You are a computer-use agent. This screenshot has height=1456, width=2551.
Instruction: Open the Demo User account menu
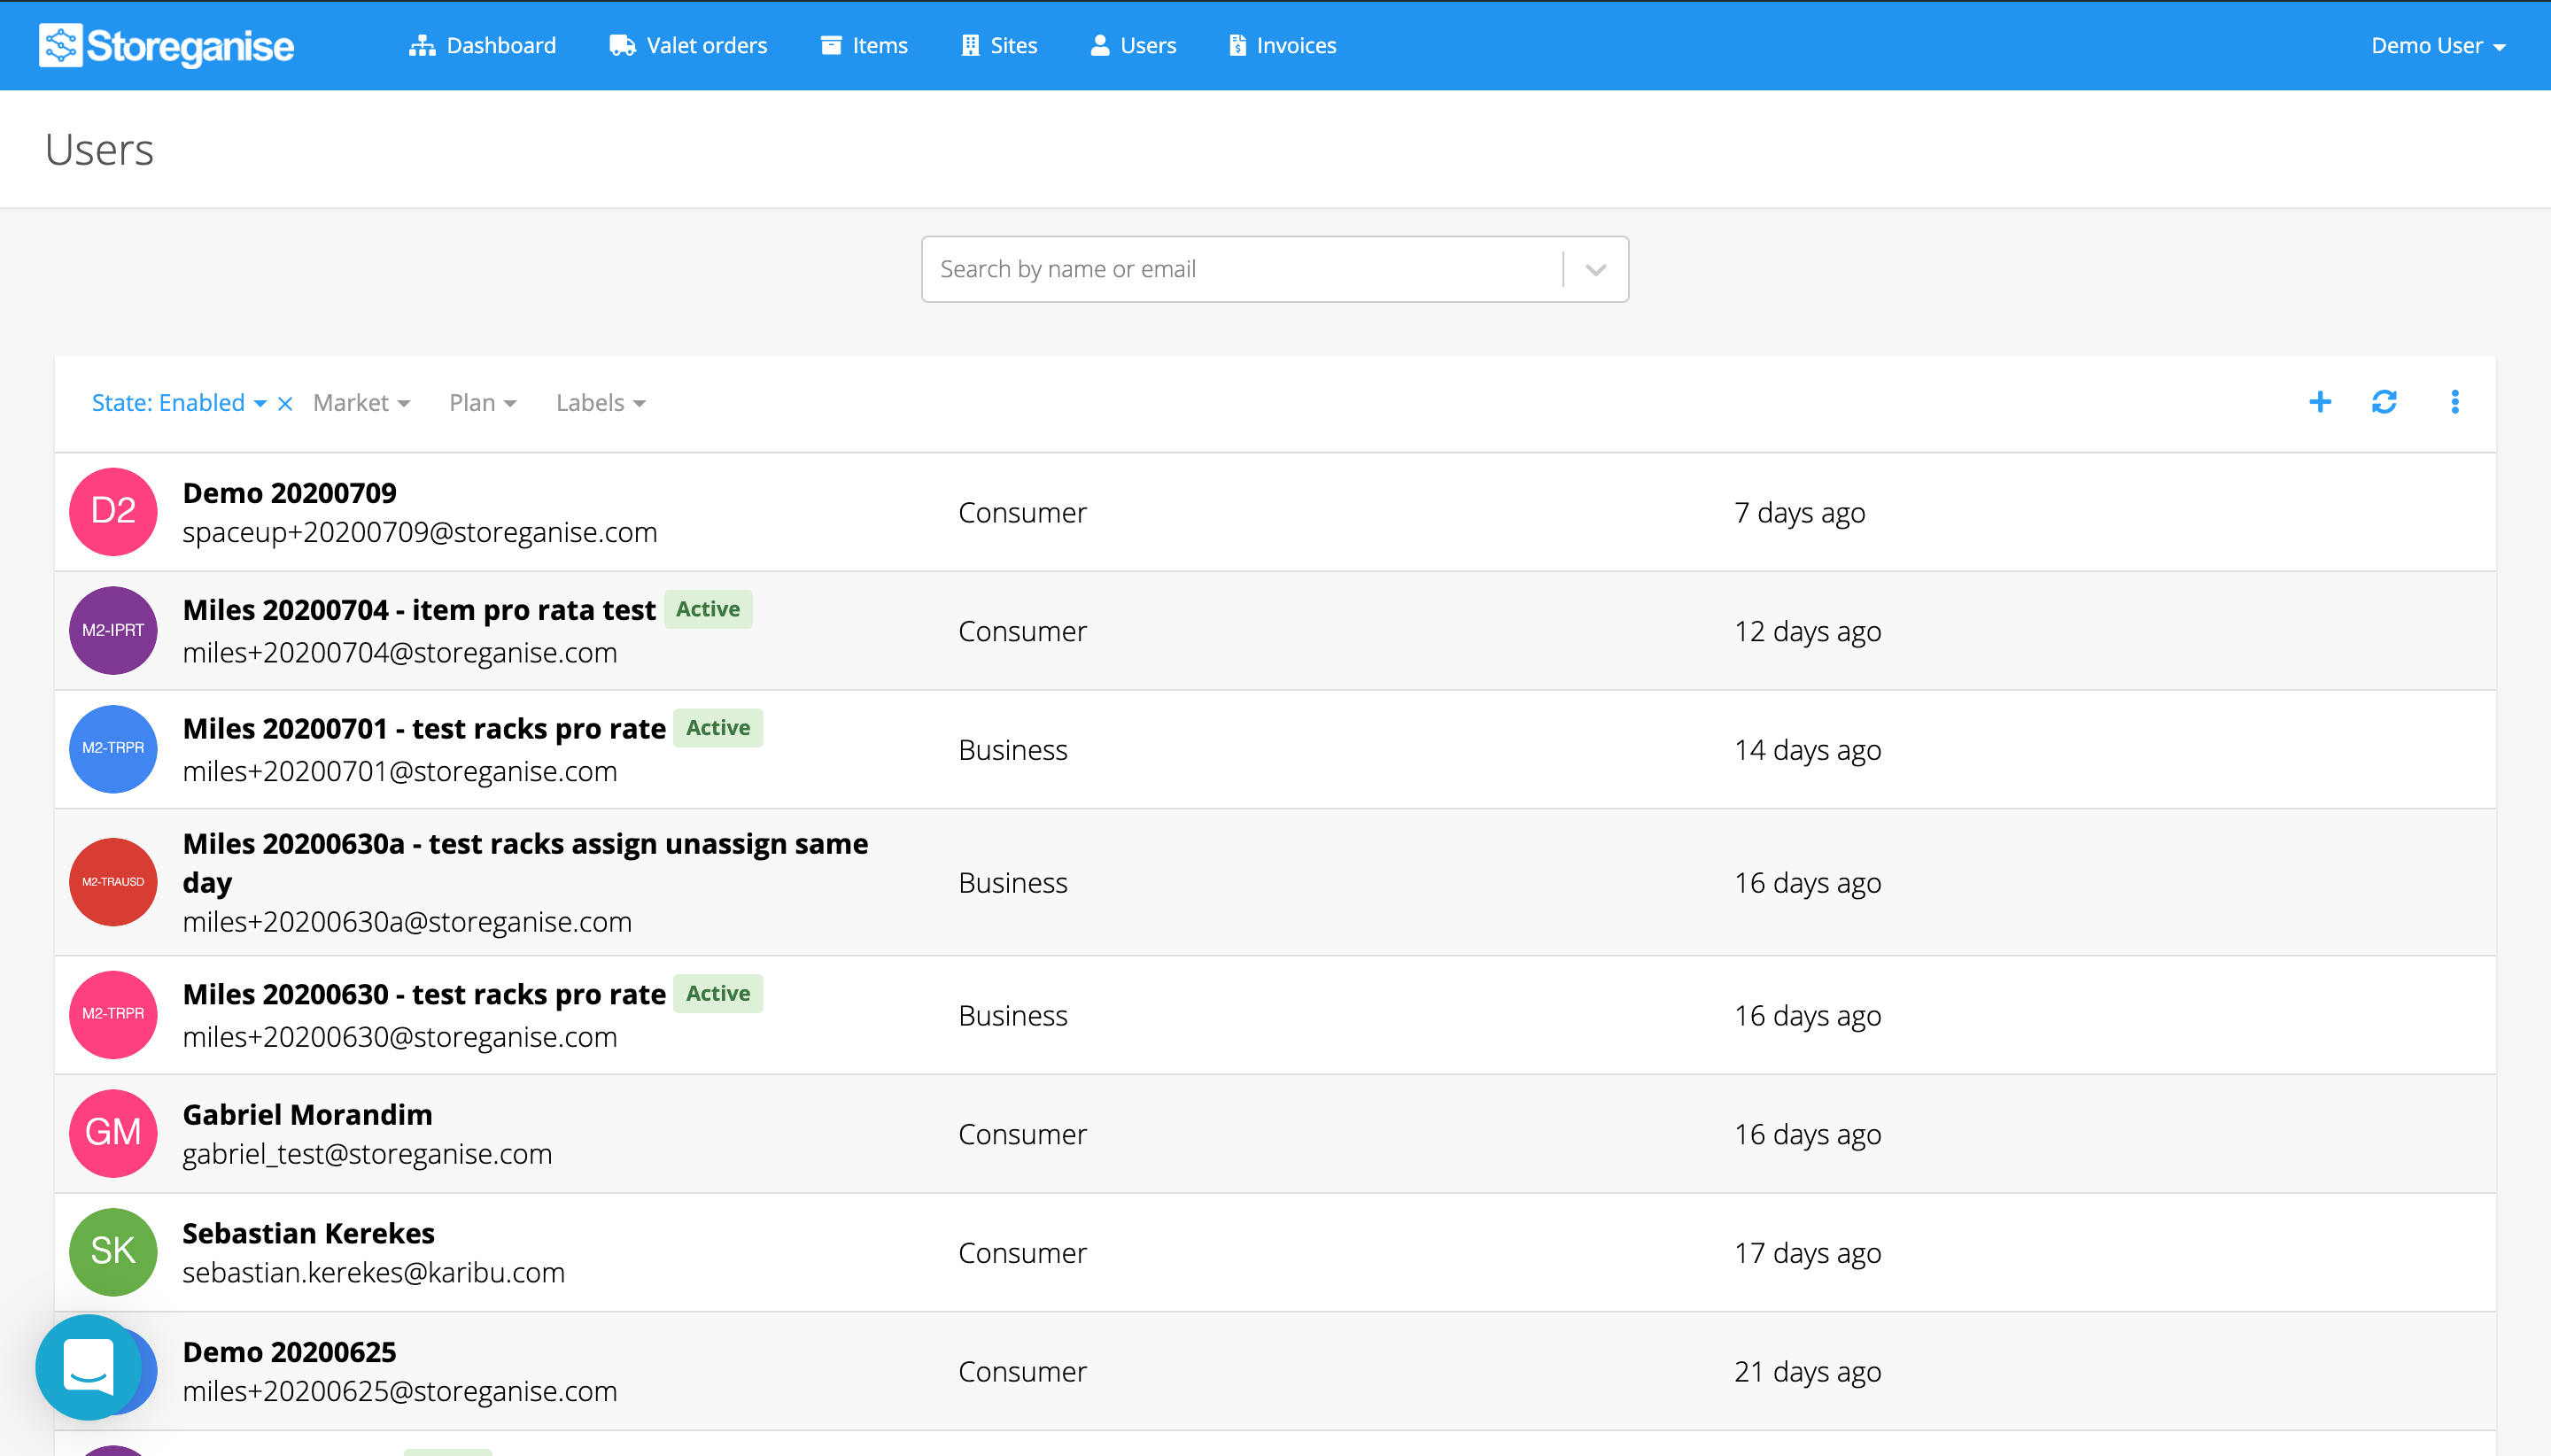(x=2437, y=46)
